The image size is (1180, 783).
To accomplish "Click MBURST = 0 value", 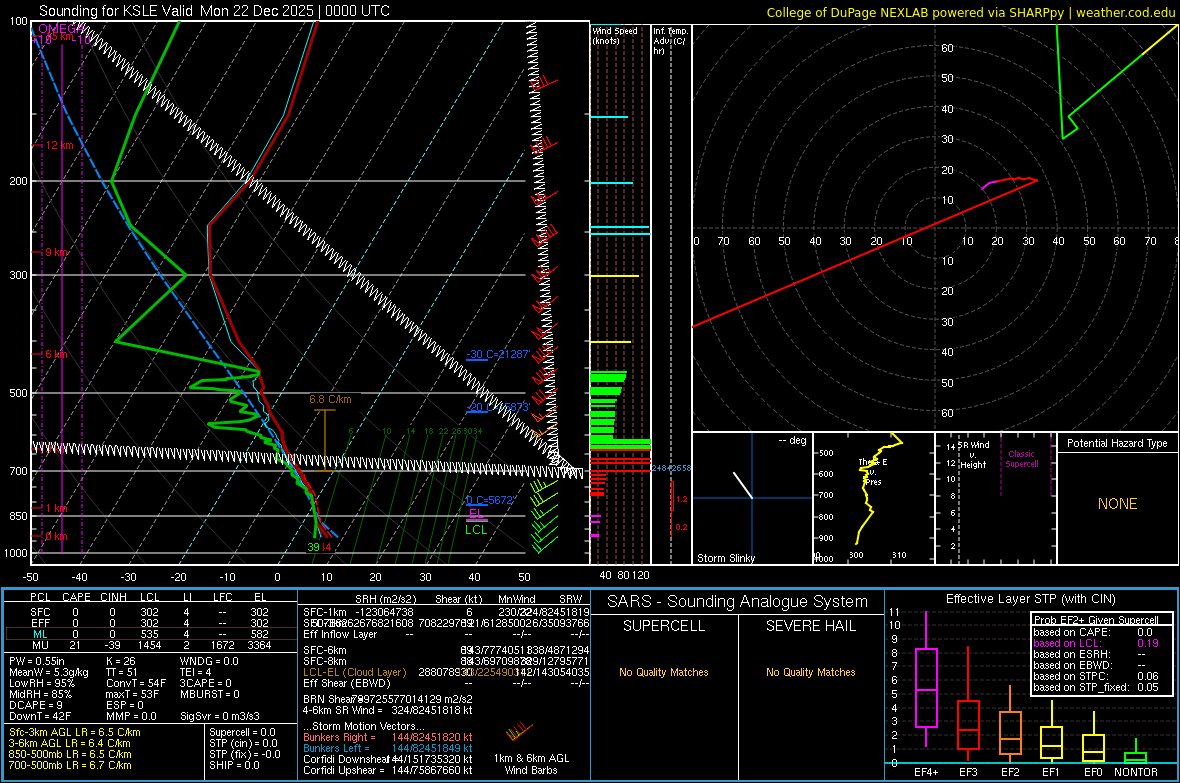I will point(209,694).
